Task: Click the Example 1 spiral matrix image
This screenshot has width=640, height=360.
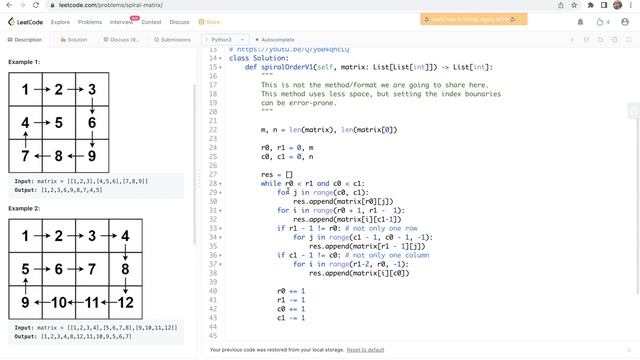Action: pos(59,122)
